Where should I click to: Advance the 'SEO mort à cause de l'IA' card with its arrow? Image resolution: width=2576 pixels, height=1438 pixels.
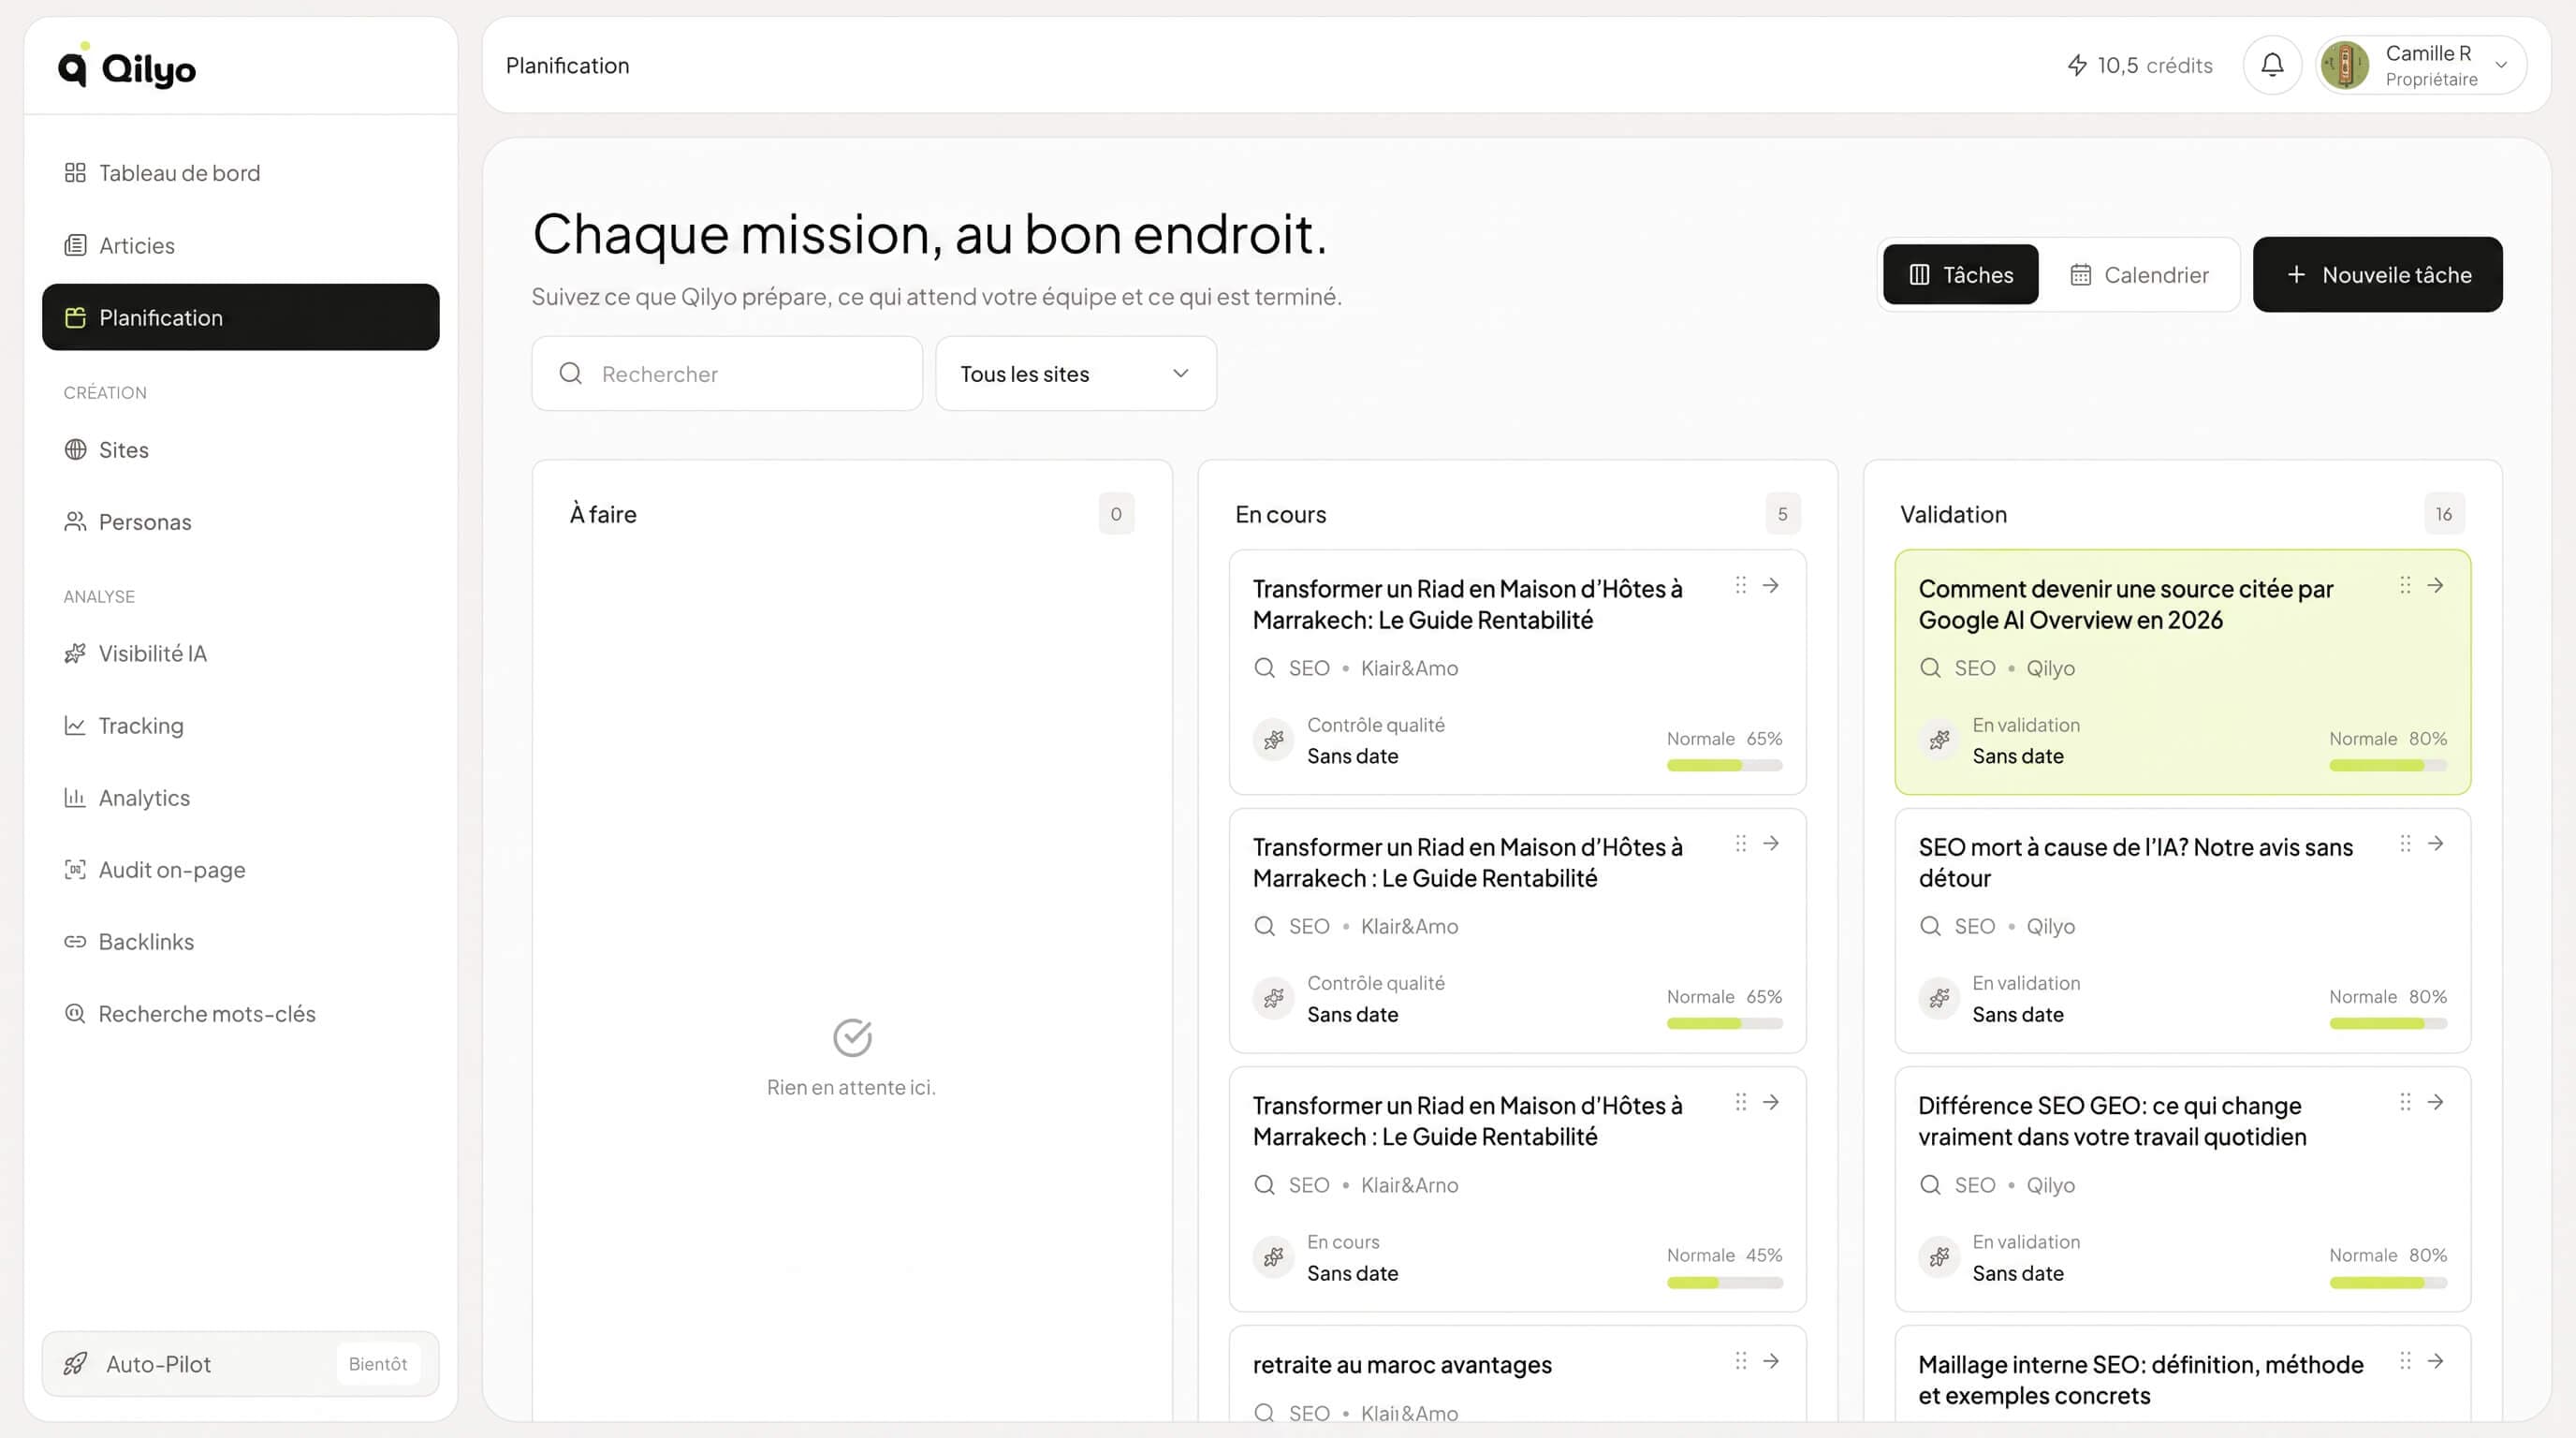(2435, 843)
